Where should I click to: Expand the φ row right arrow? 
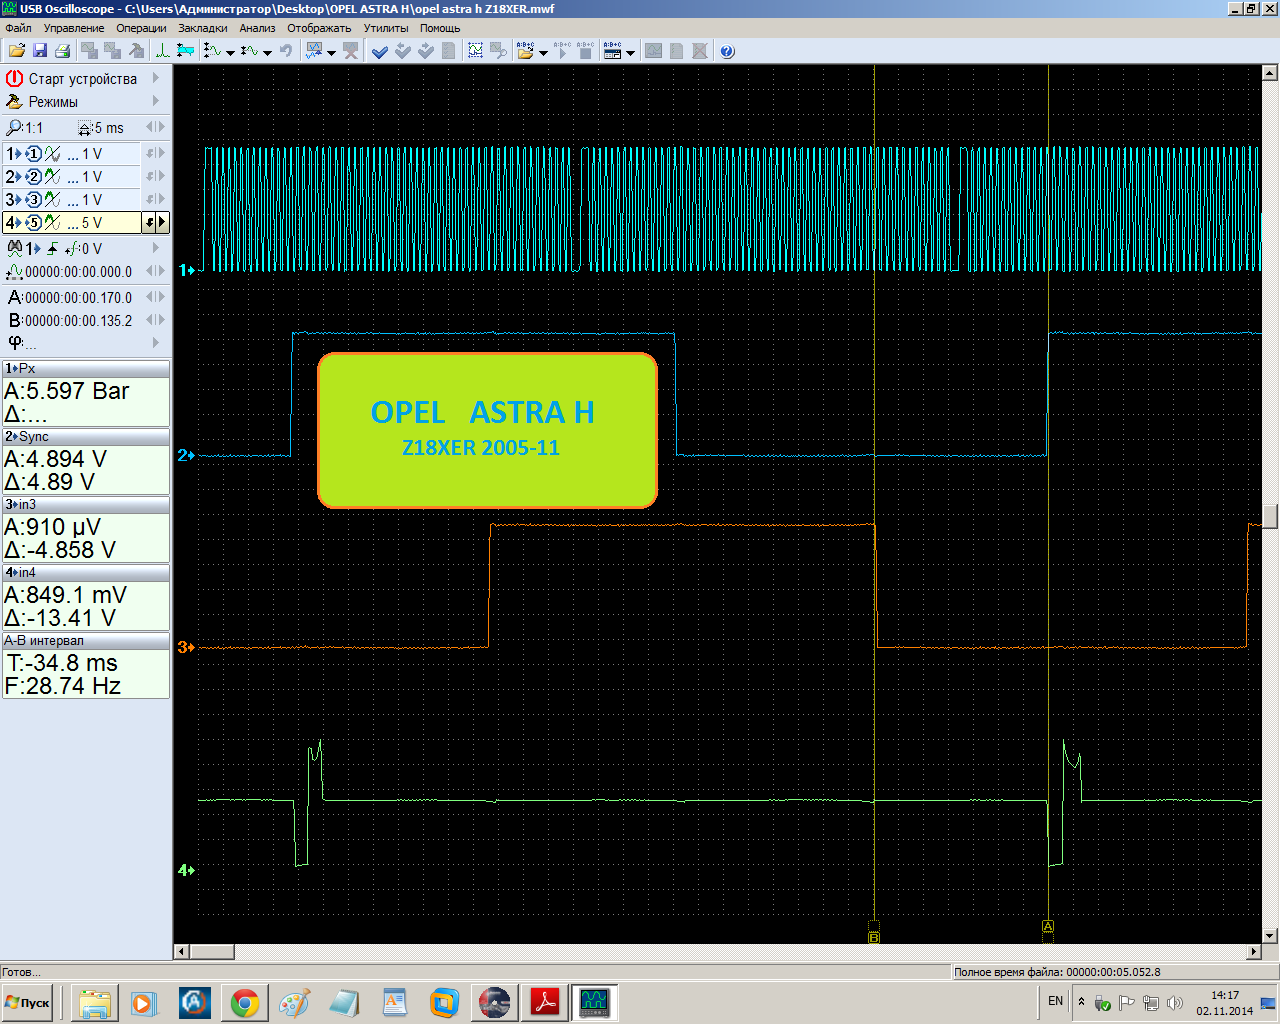(x=156, y=343)
